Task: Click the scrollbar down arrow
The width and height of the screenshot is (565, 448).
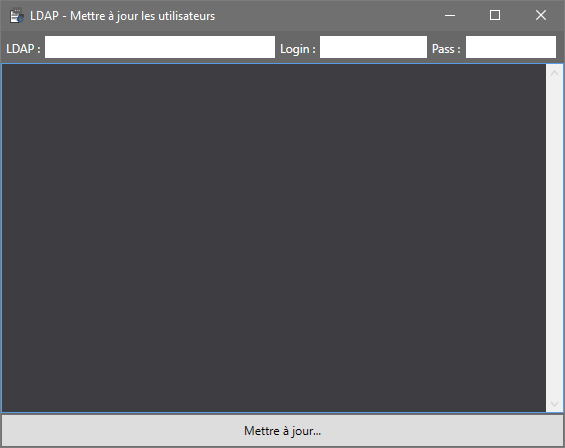Action: coord(555,404)
